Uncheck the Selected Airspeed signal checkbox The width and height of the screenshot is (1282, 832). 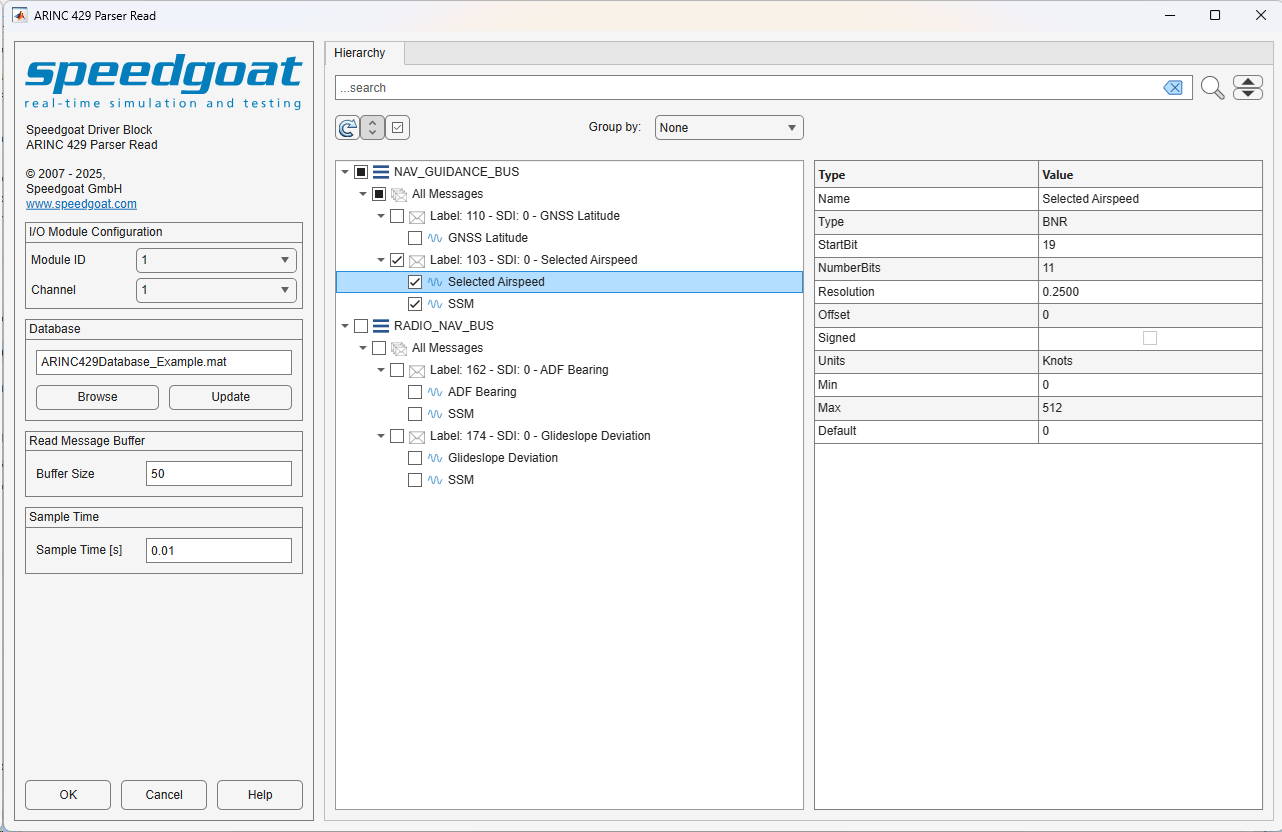tap(415, 282)
